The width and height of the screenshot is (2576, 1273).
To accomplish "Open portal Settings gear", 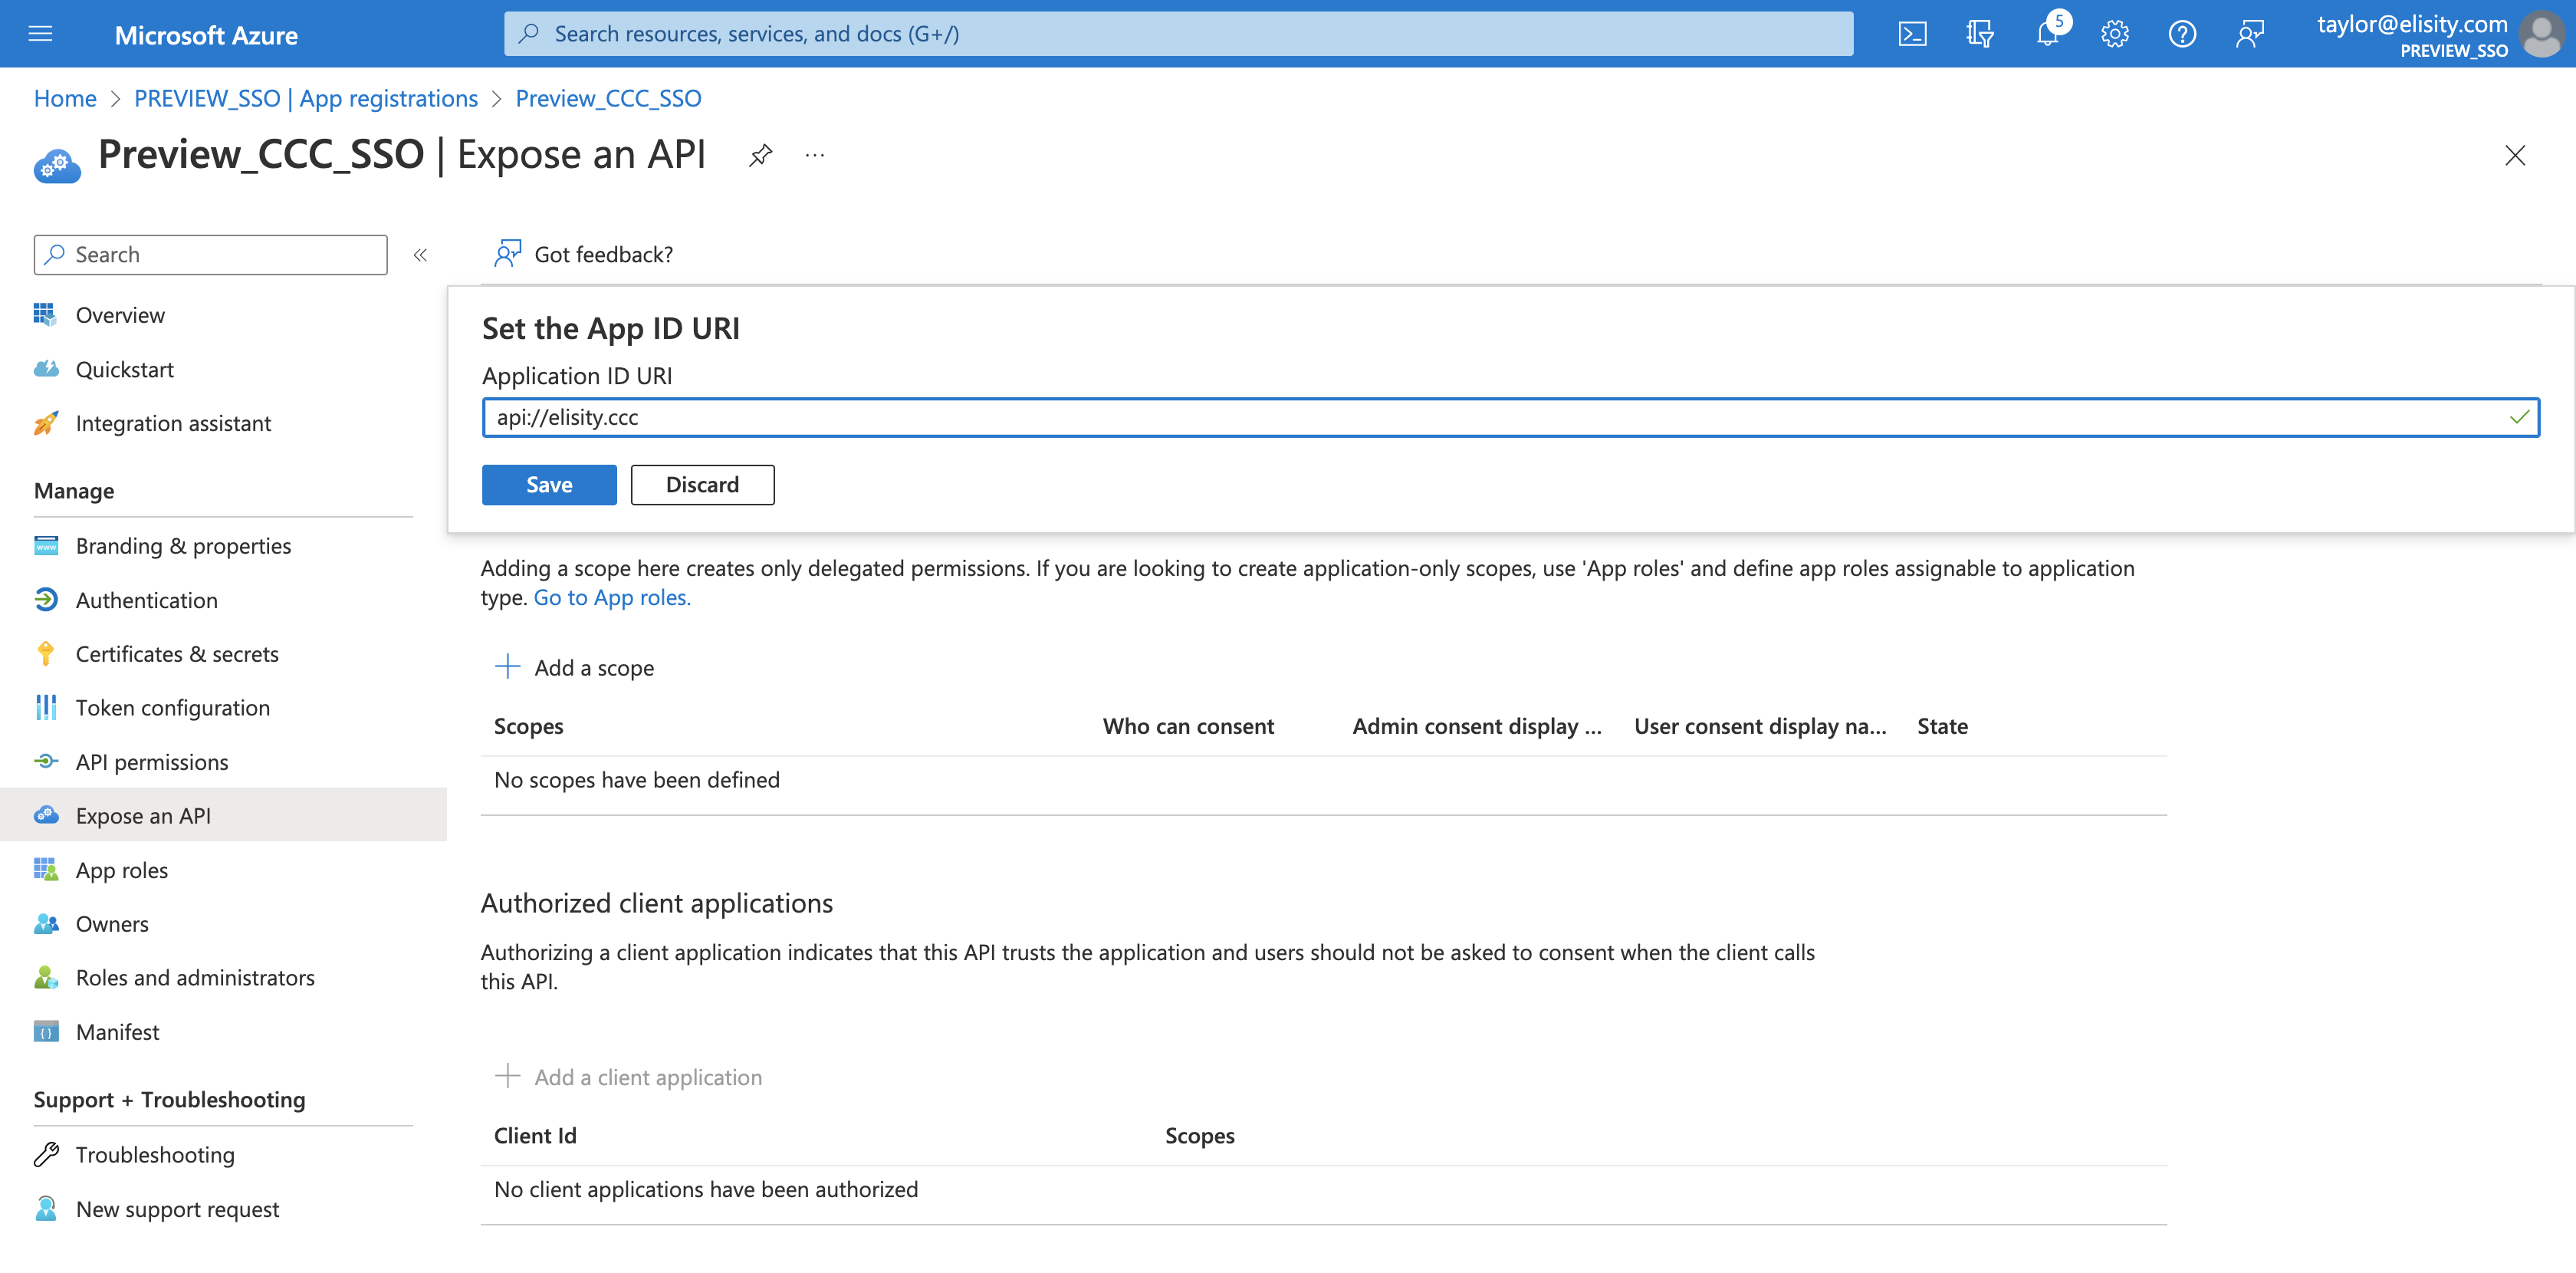I will tap(2114, 34).
